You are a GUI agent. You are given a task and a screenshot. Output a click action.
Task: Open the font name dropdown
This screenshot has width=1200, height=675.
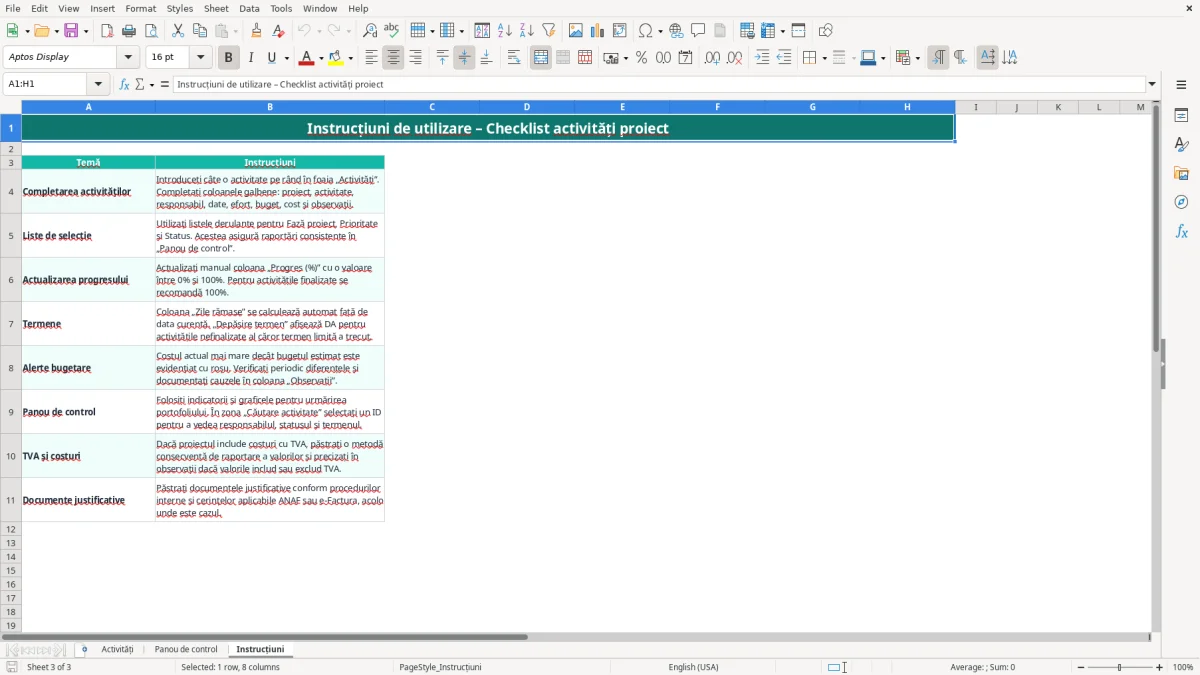[x=129, y=58]
